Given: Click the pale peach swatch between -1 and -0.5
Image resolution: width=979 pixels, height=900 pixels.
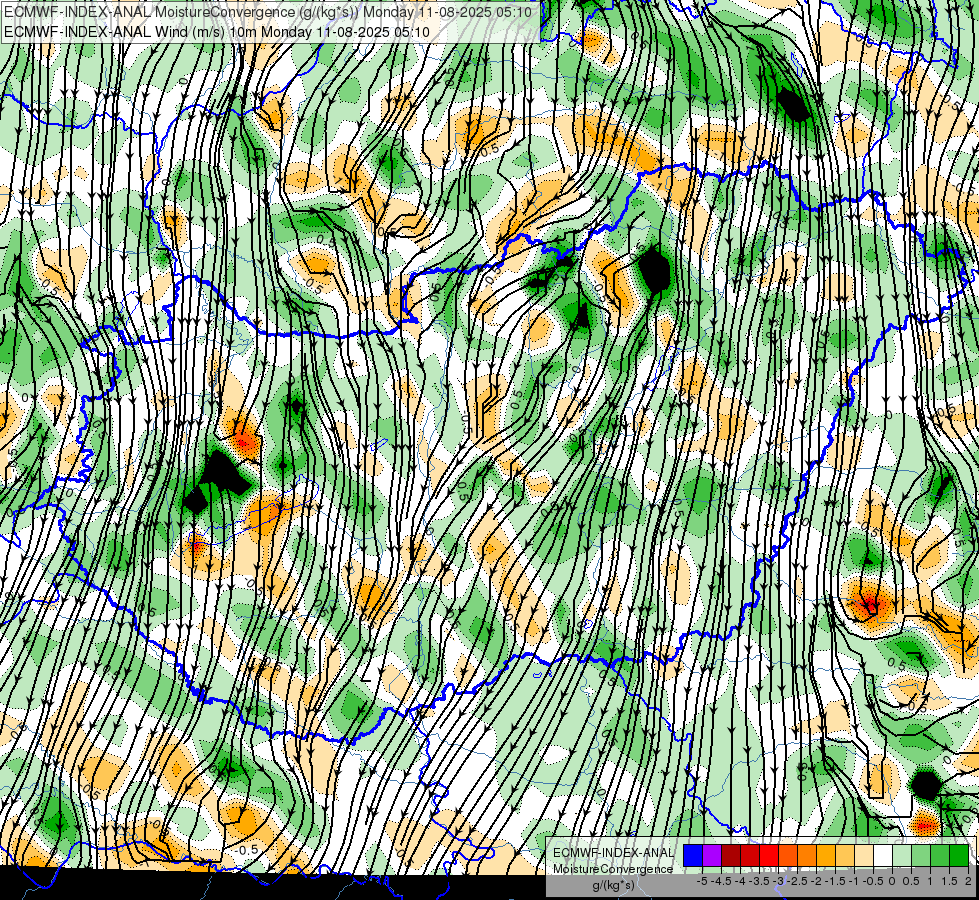Looking at the screenshot, I should pyautogui.click(x=864, y=855).
